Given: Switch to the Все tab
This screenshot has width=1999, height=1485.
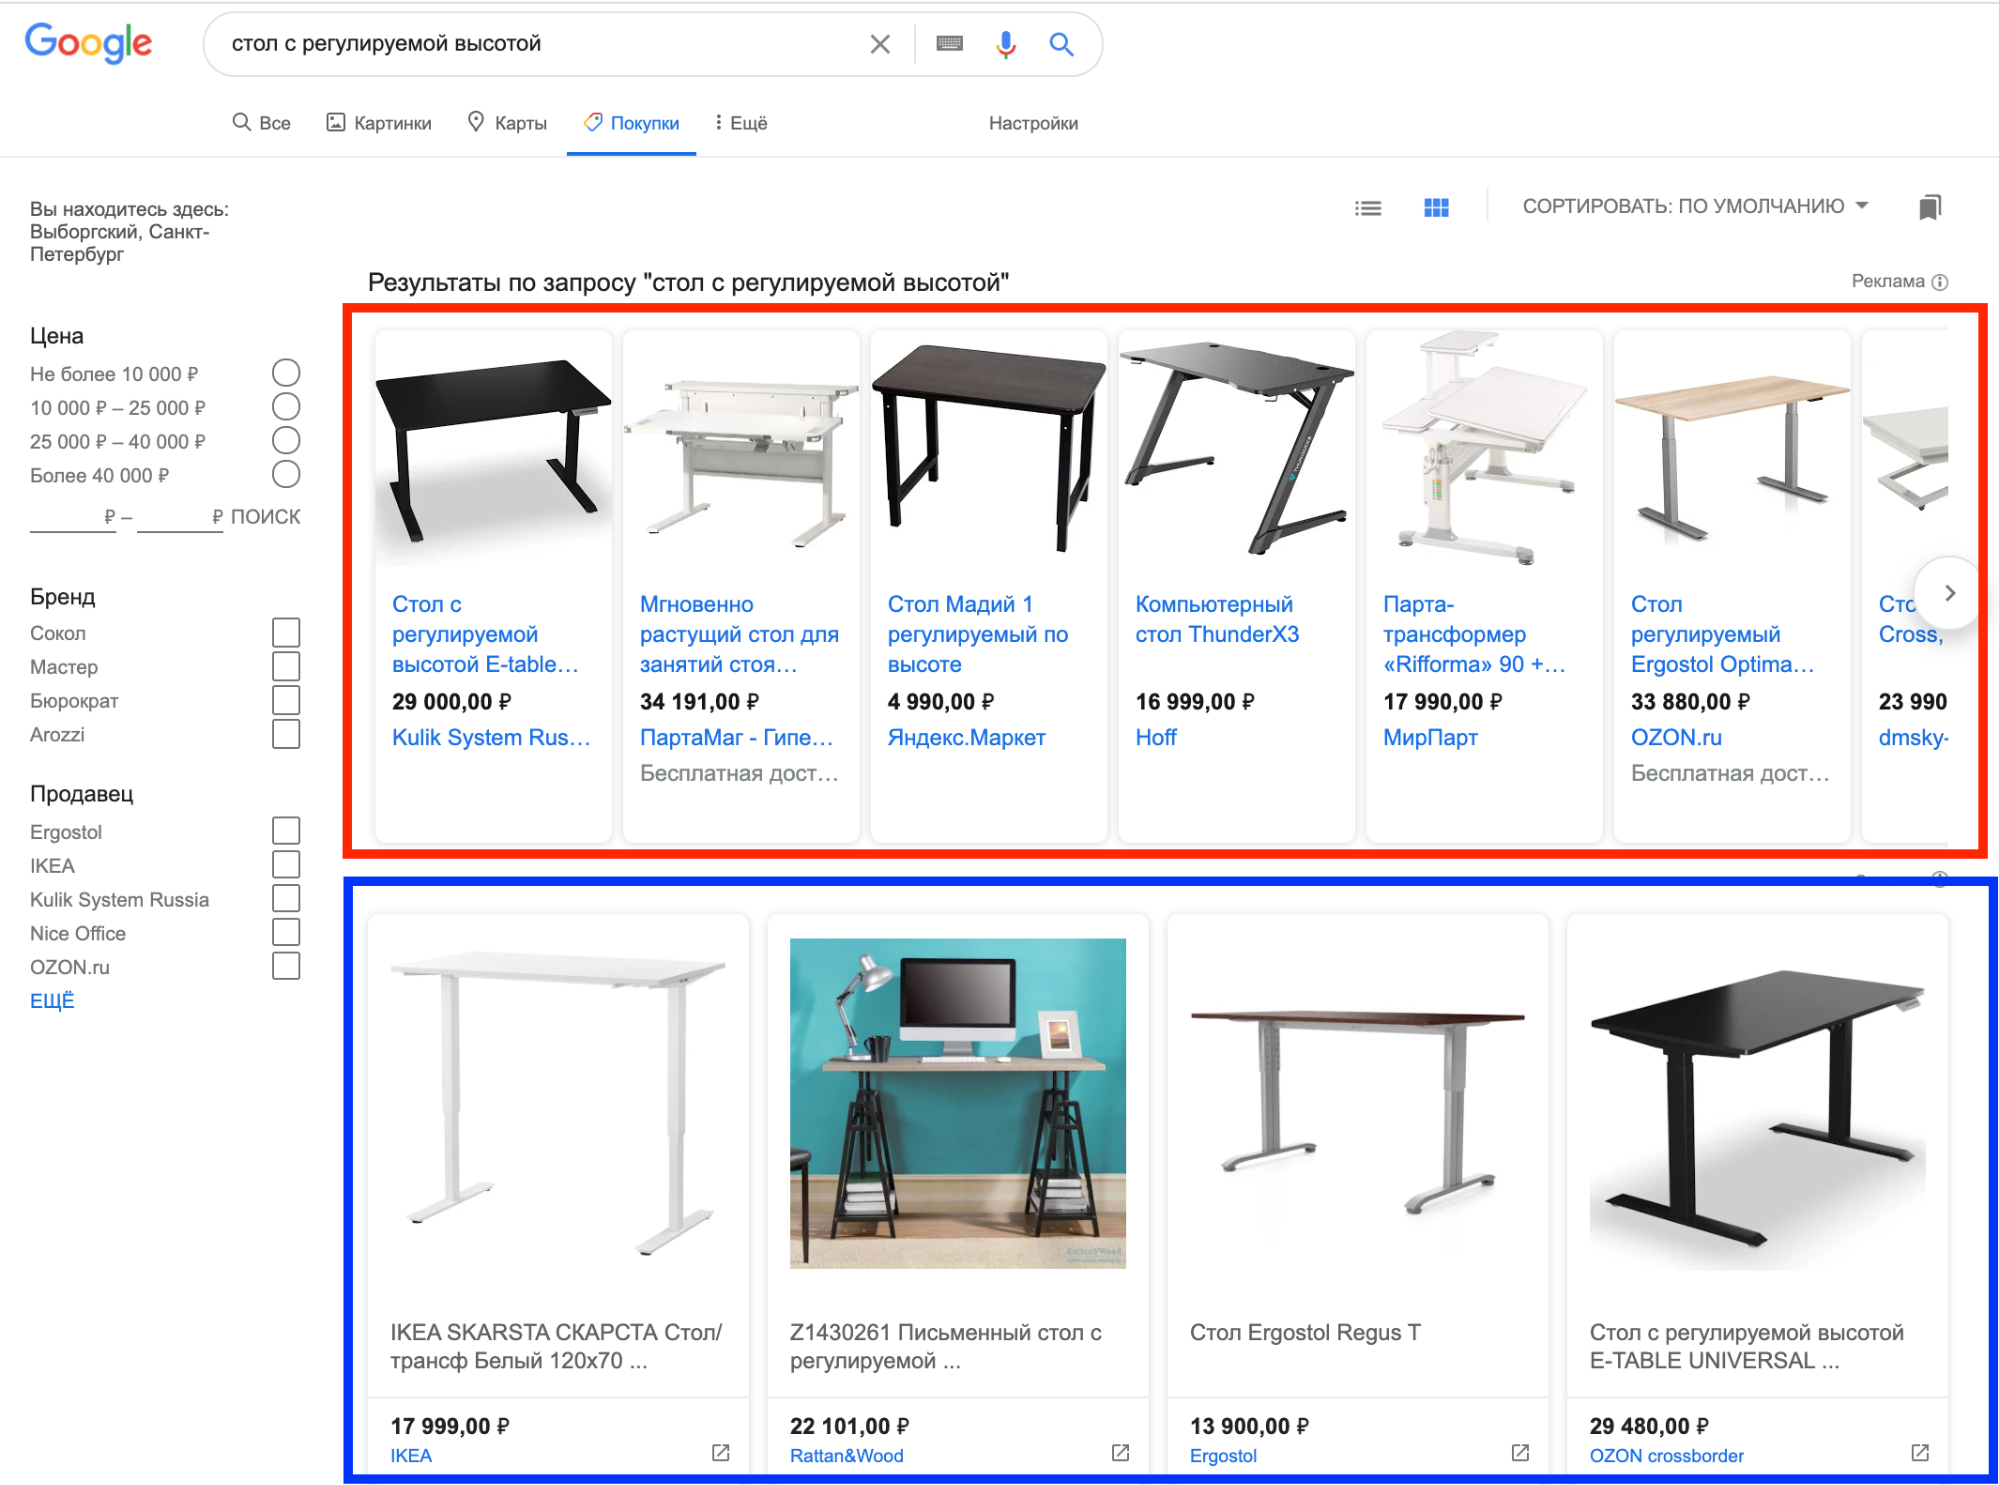Looking at the screenshot, I should [x=262, y=123].
